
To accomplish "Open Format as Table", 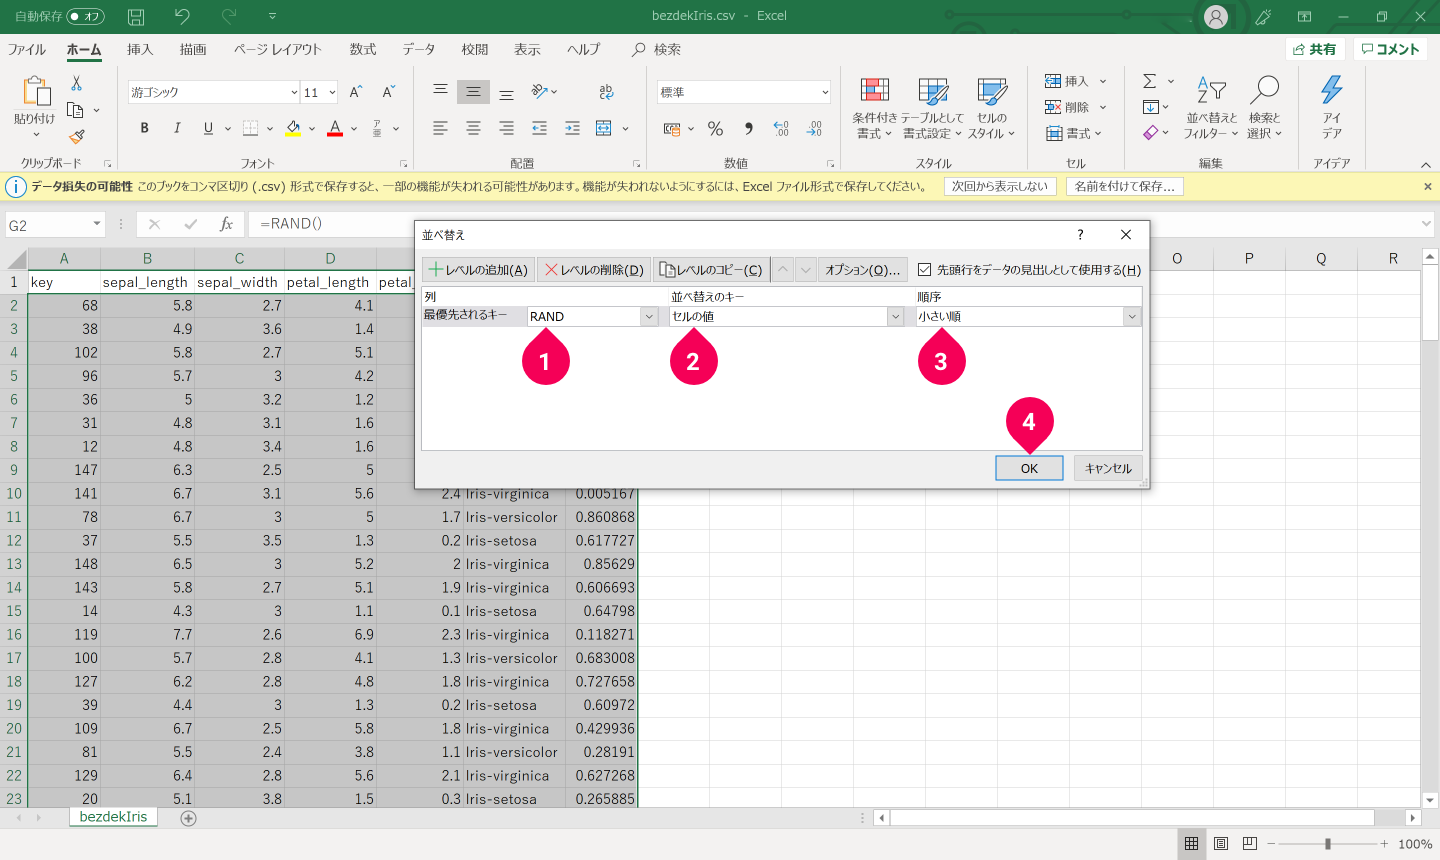I will [932, 108].
